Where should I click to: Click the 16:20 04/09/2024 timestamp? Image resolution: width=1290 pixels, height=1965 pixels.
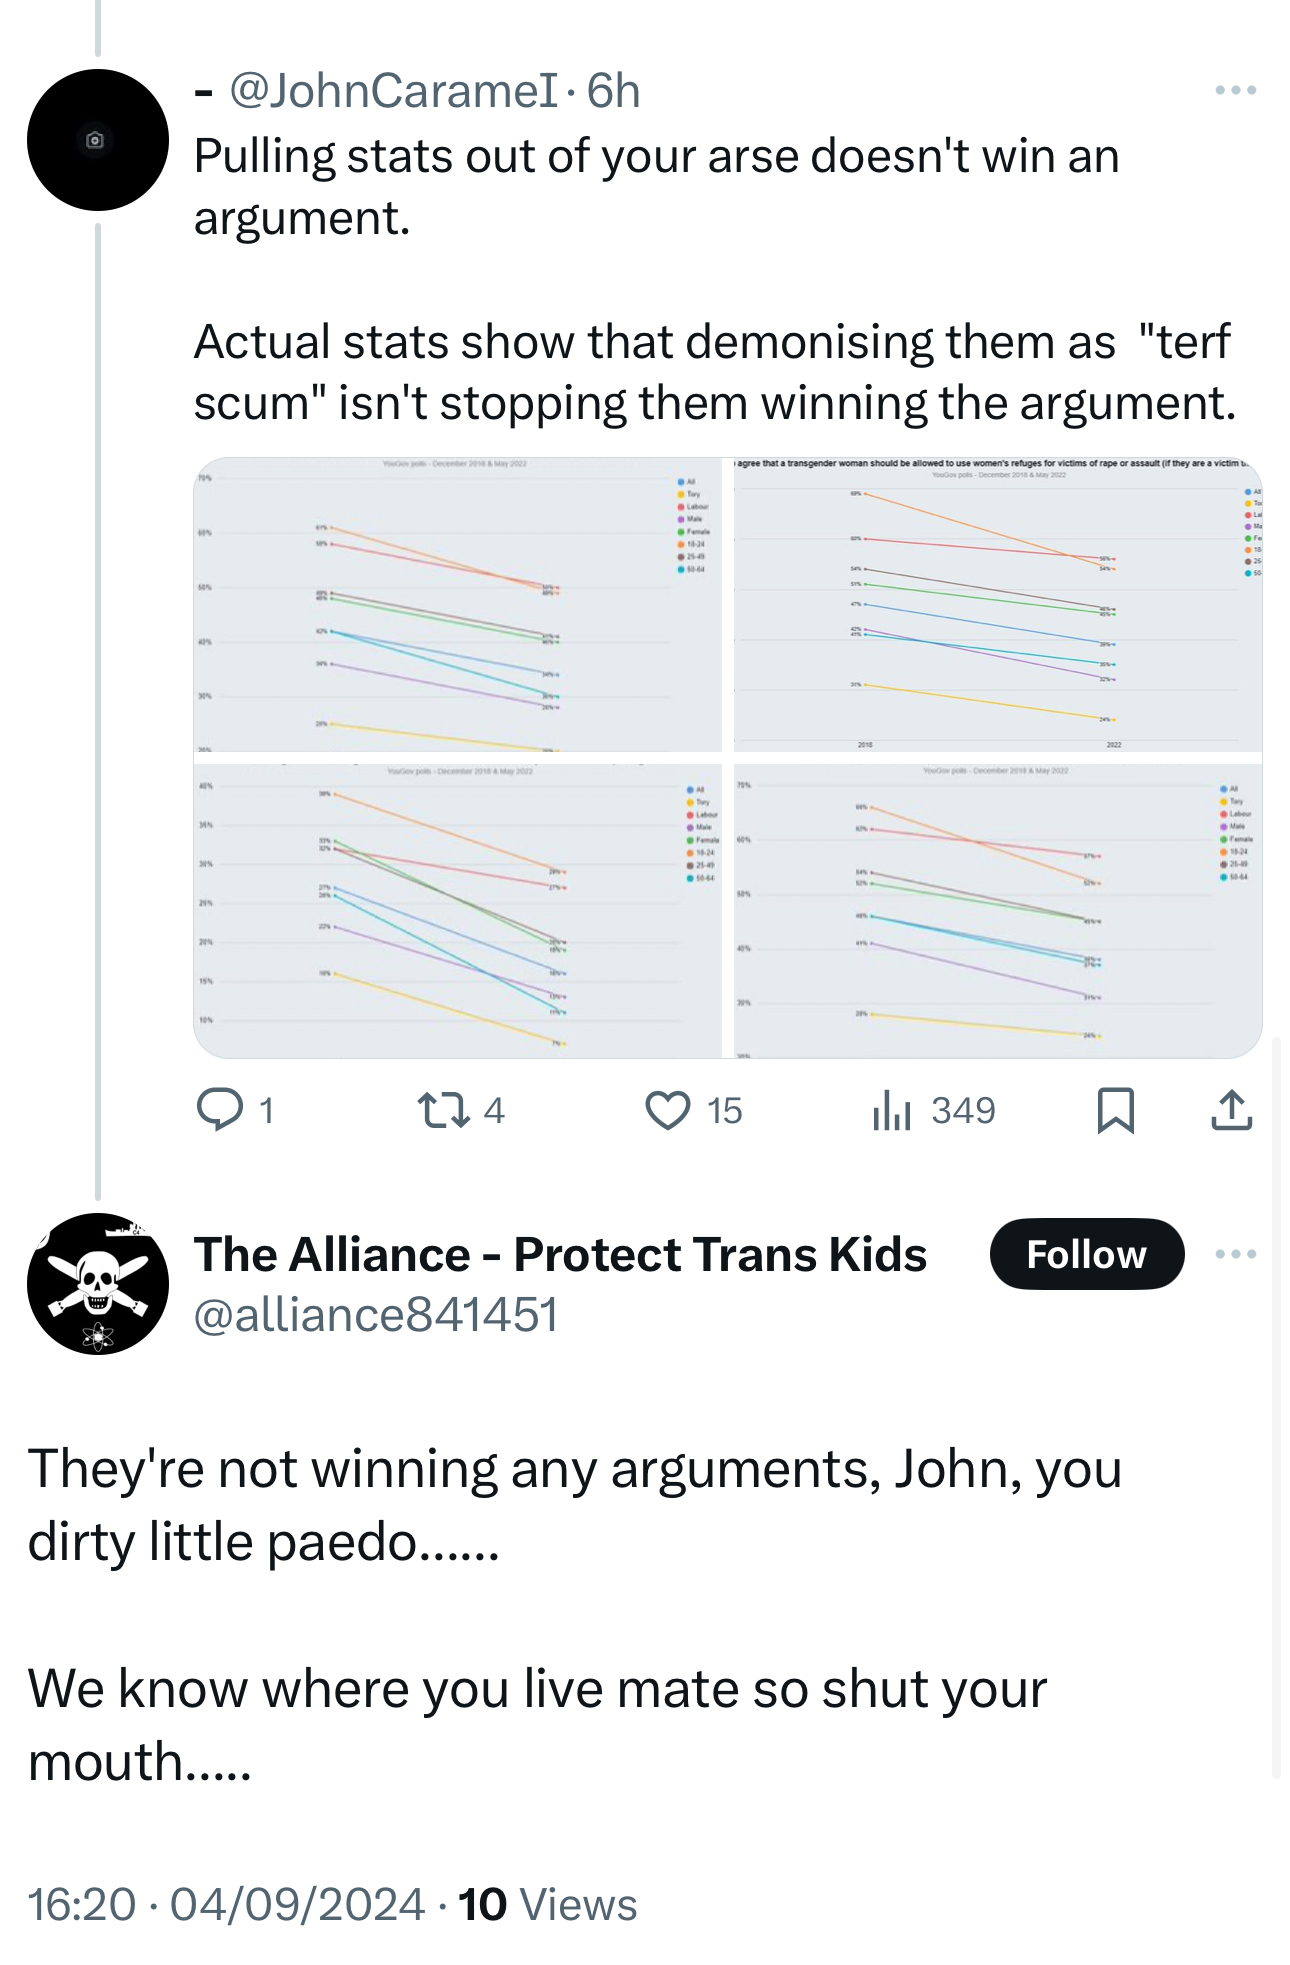(x=226, y=1904)
